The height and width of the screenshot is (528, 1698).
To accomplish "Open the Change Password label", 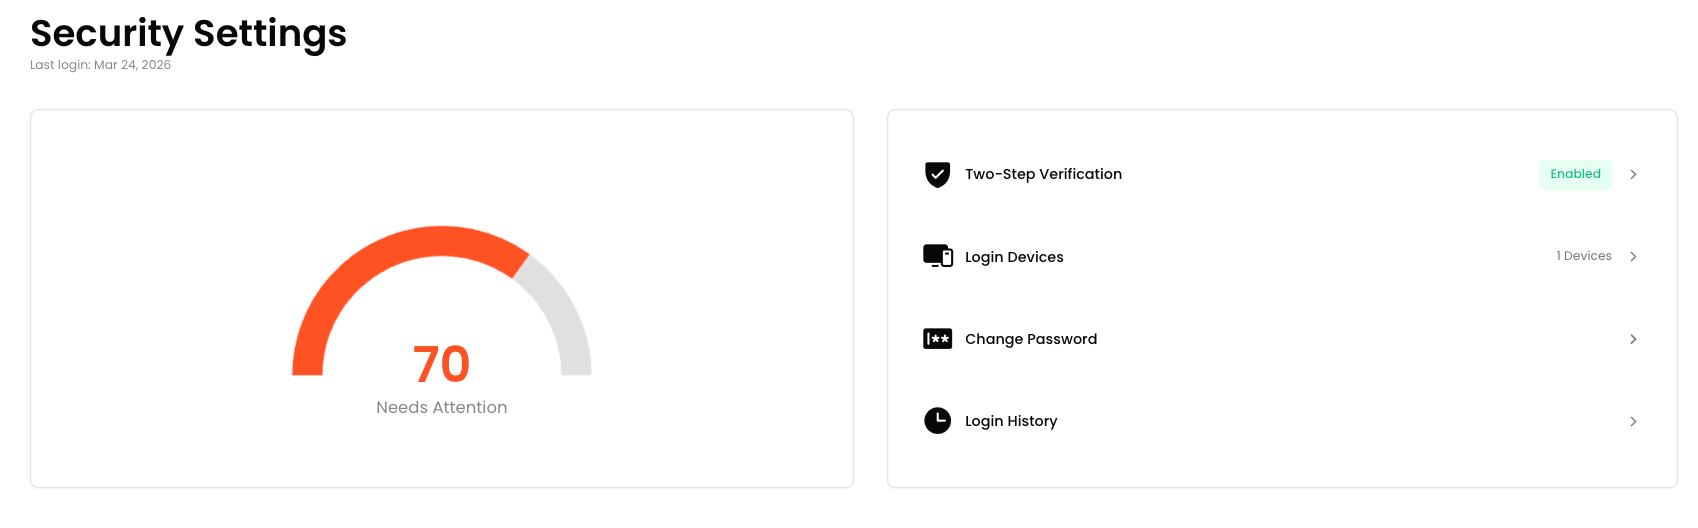I will (x=1031, y=339).
